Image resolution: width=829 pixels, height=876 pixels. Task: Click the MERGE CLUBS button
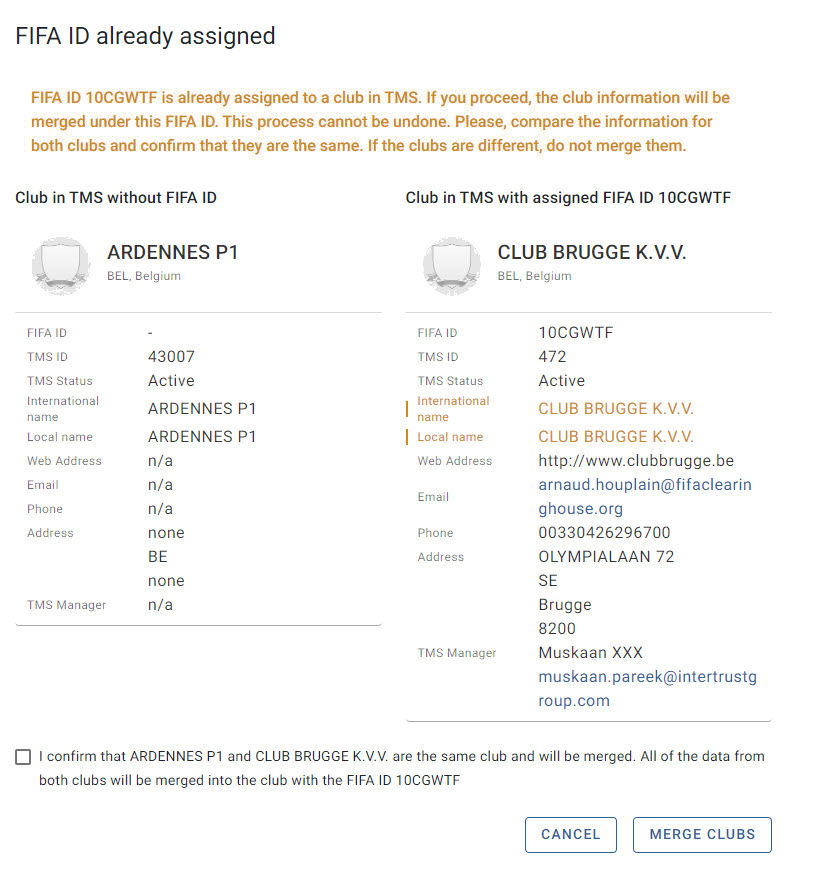pos(702,835)
